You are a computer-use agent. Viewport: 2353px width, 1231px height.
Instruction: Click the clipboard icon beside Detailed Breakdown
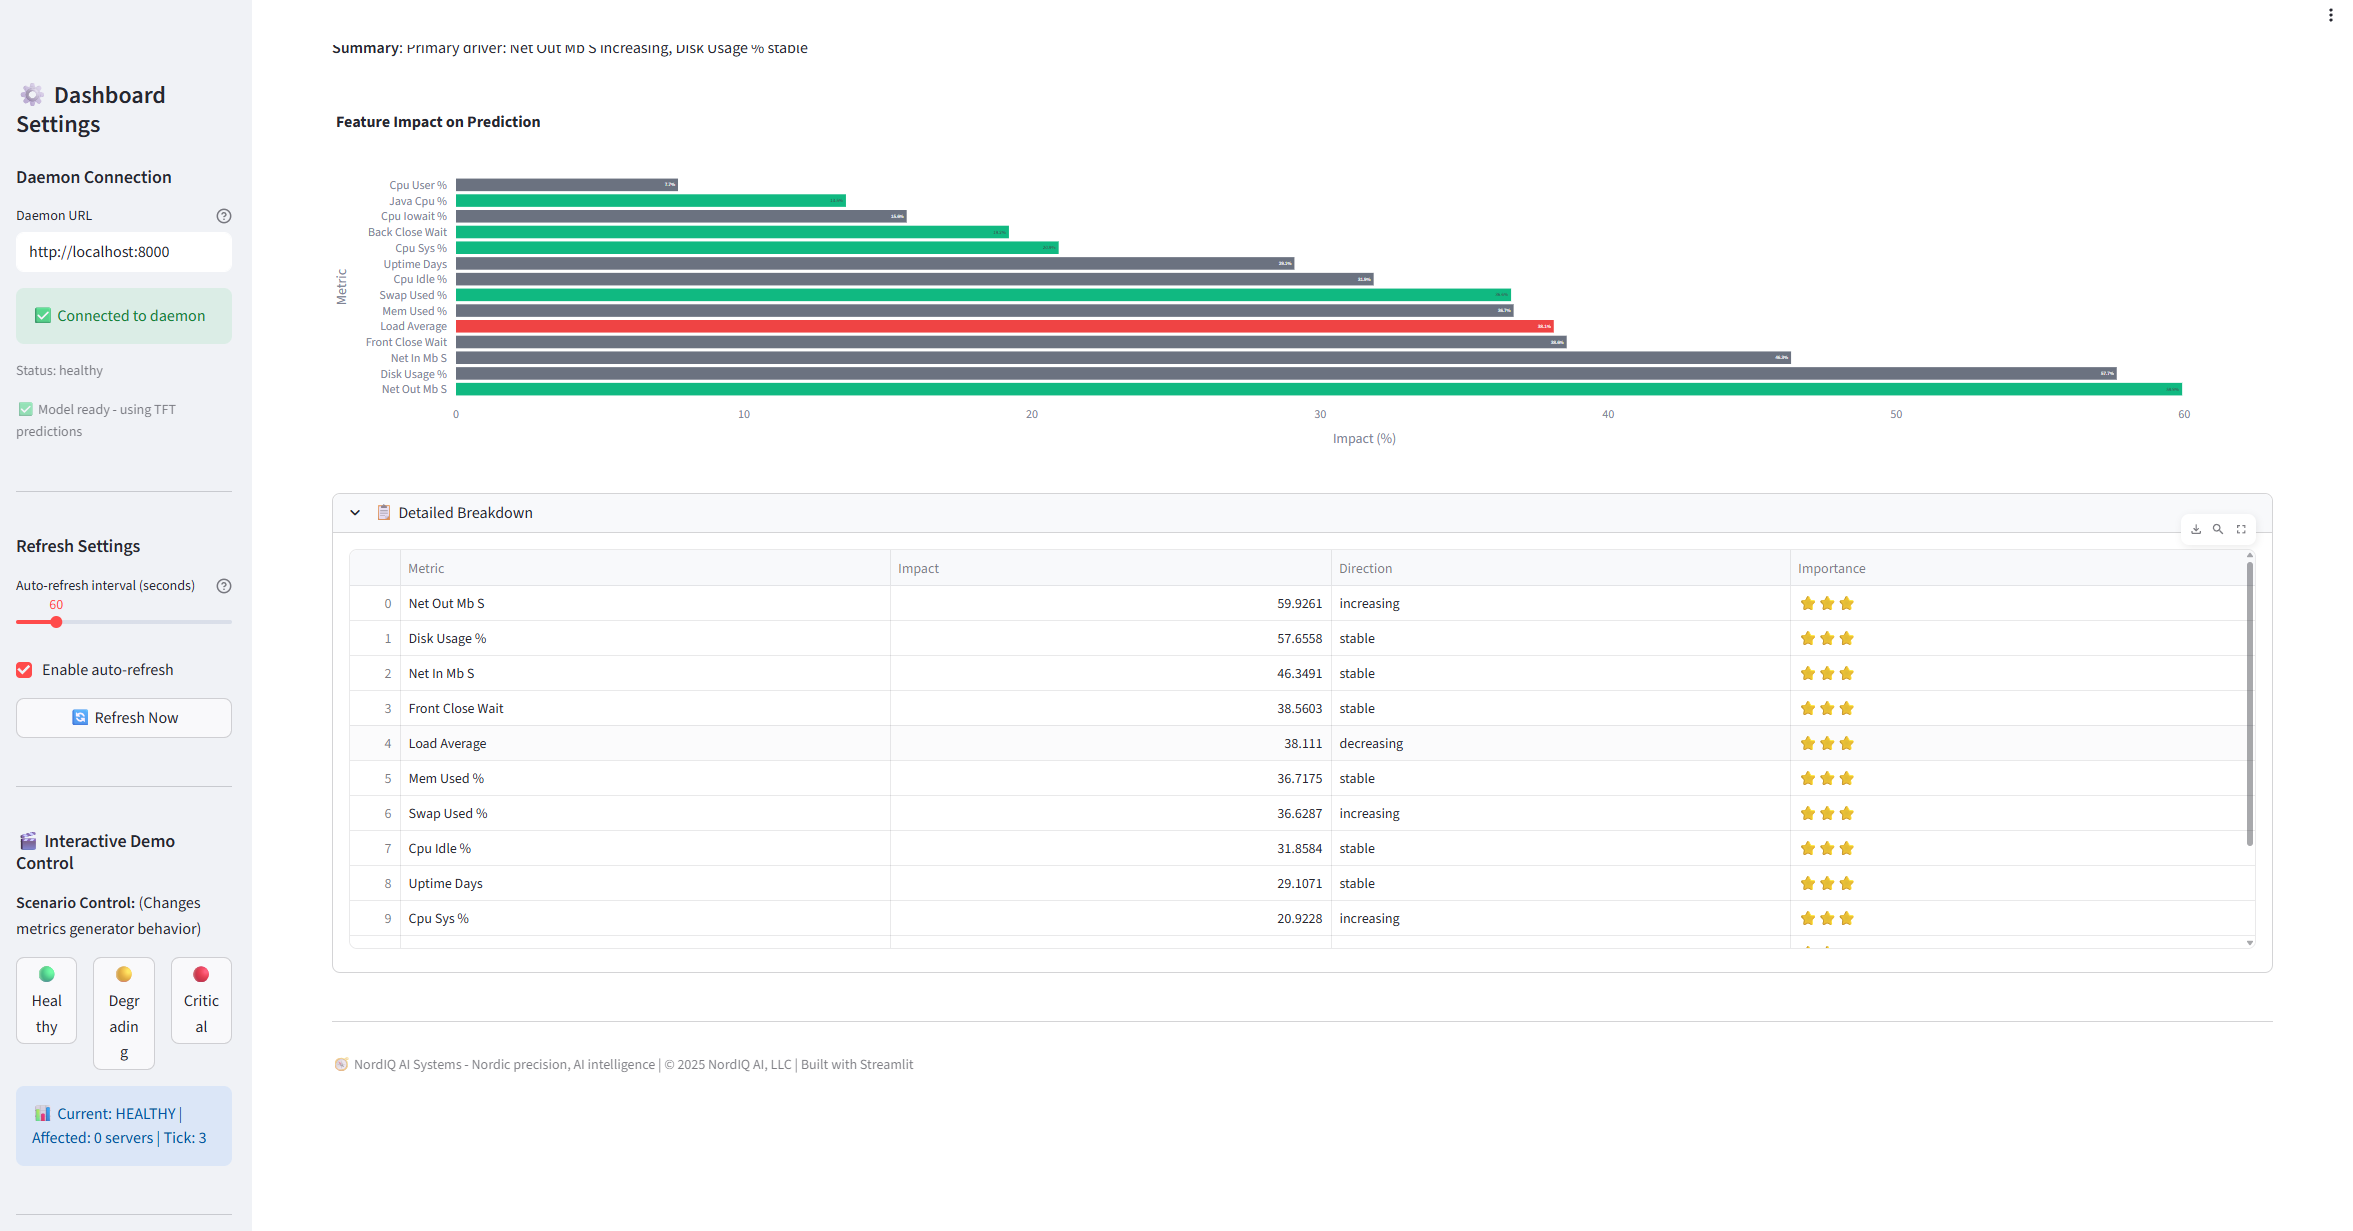pos(383,512)
